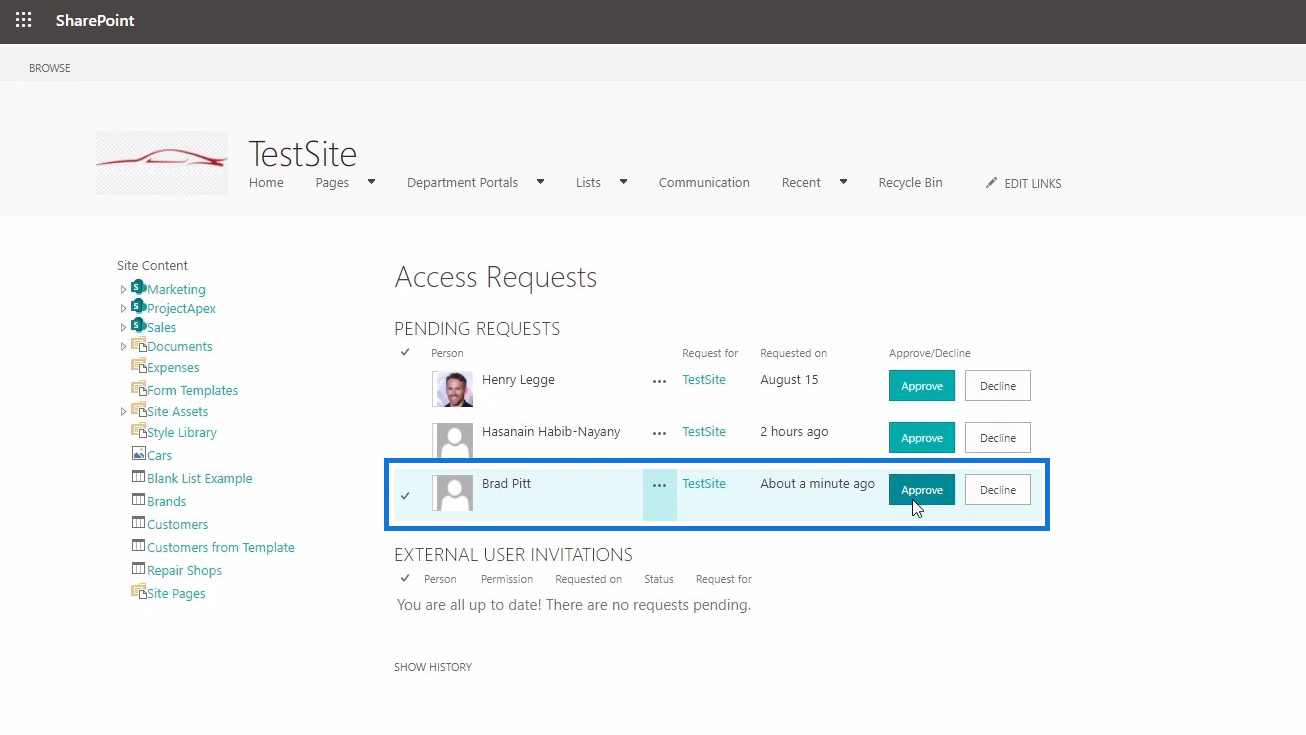The image size is (1306, 735).
Task: Toggle select-all checkmark in External User Invitations
Action: click(x=405, y=578)
